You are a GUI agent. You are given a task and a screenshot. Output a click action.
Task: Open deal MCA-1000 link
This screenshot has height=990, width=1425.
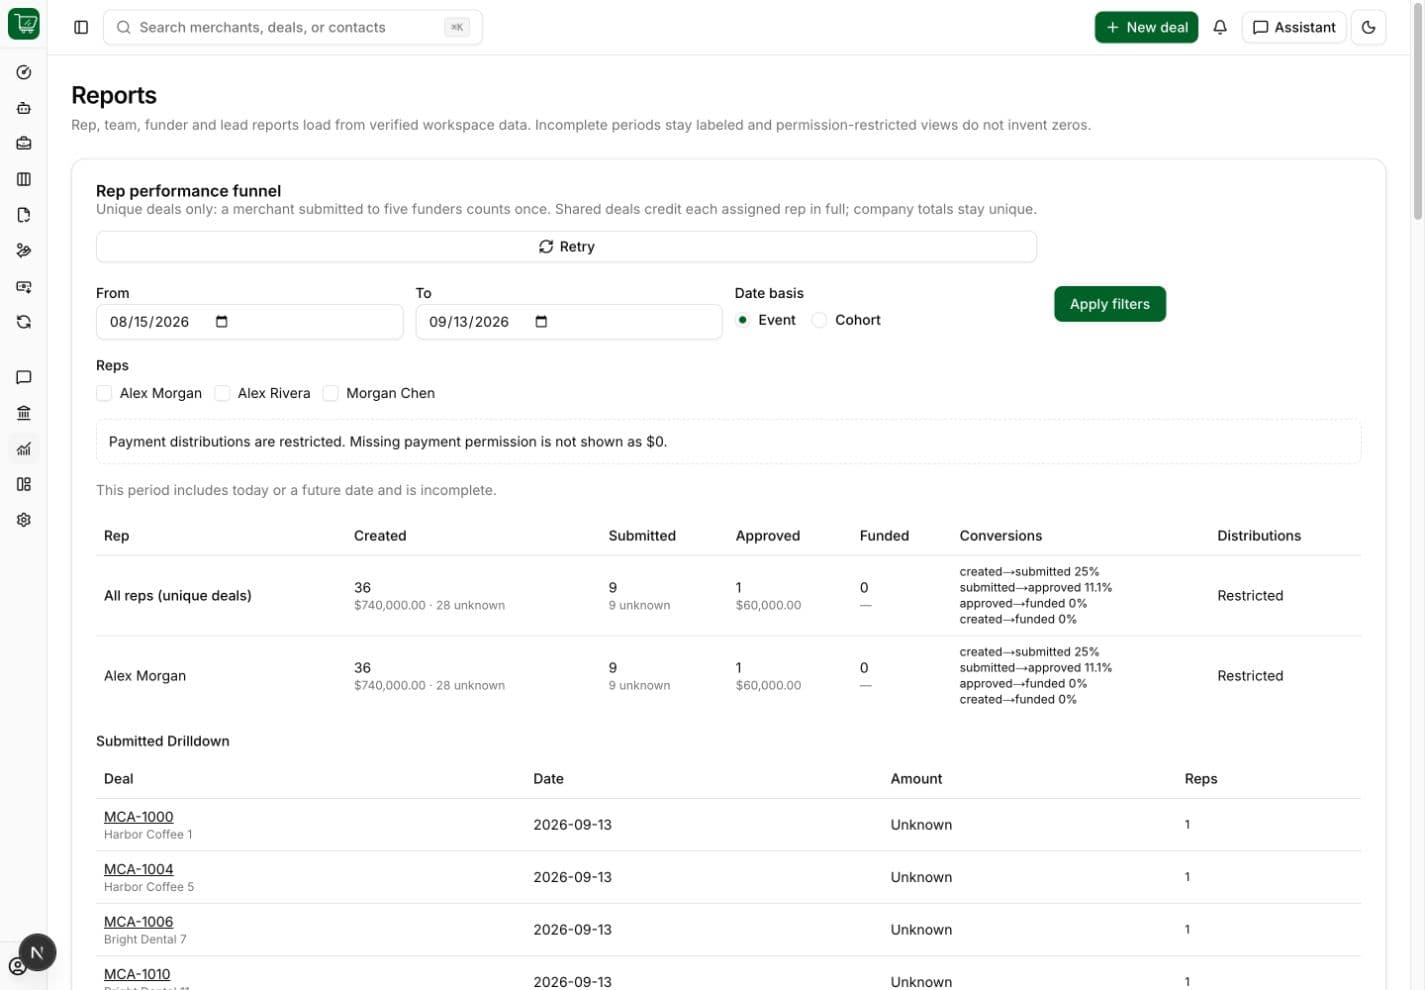[x=138, y=817]
